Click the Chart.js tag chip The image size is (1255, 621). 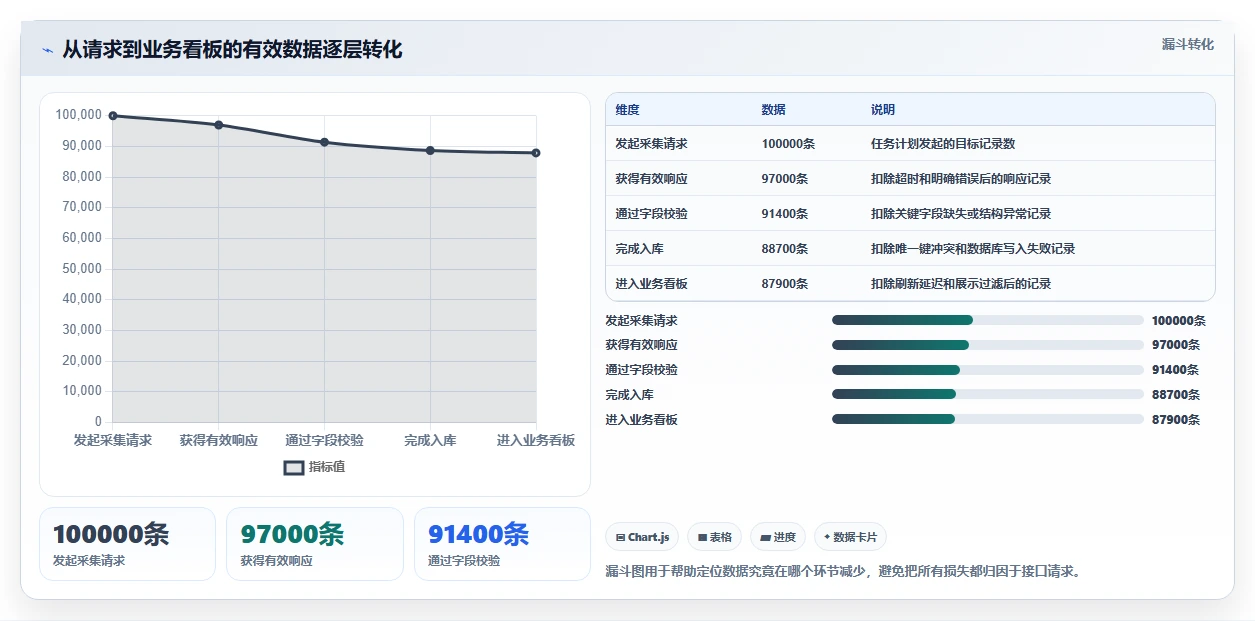tap(642, 537)
